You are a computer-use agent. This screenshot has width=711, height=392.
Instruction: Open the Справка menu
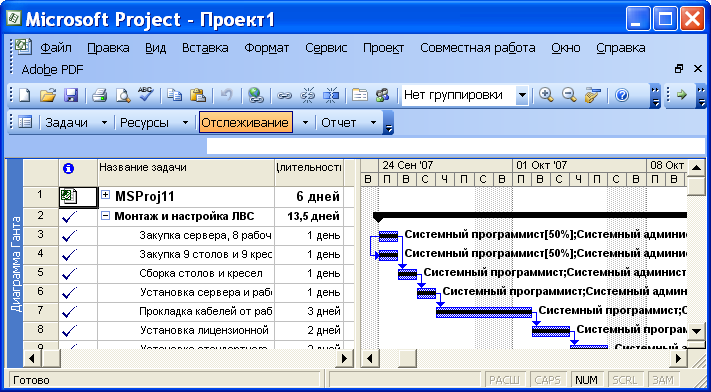pos(621,48)
